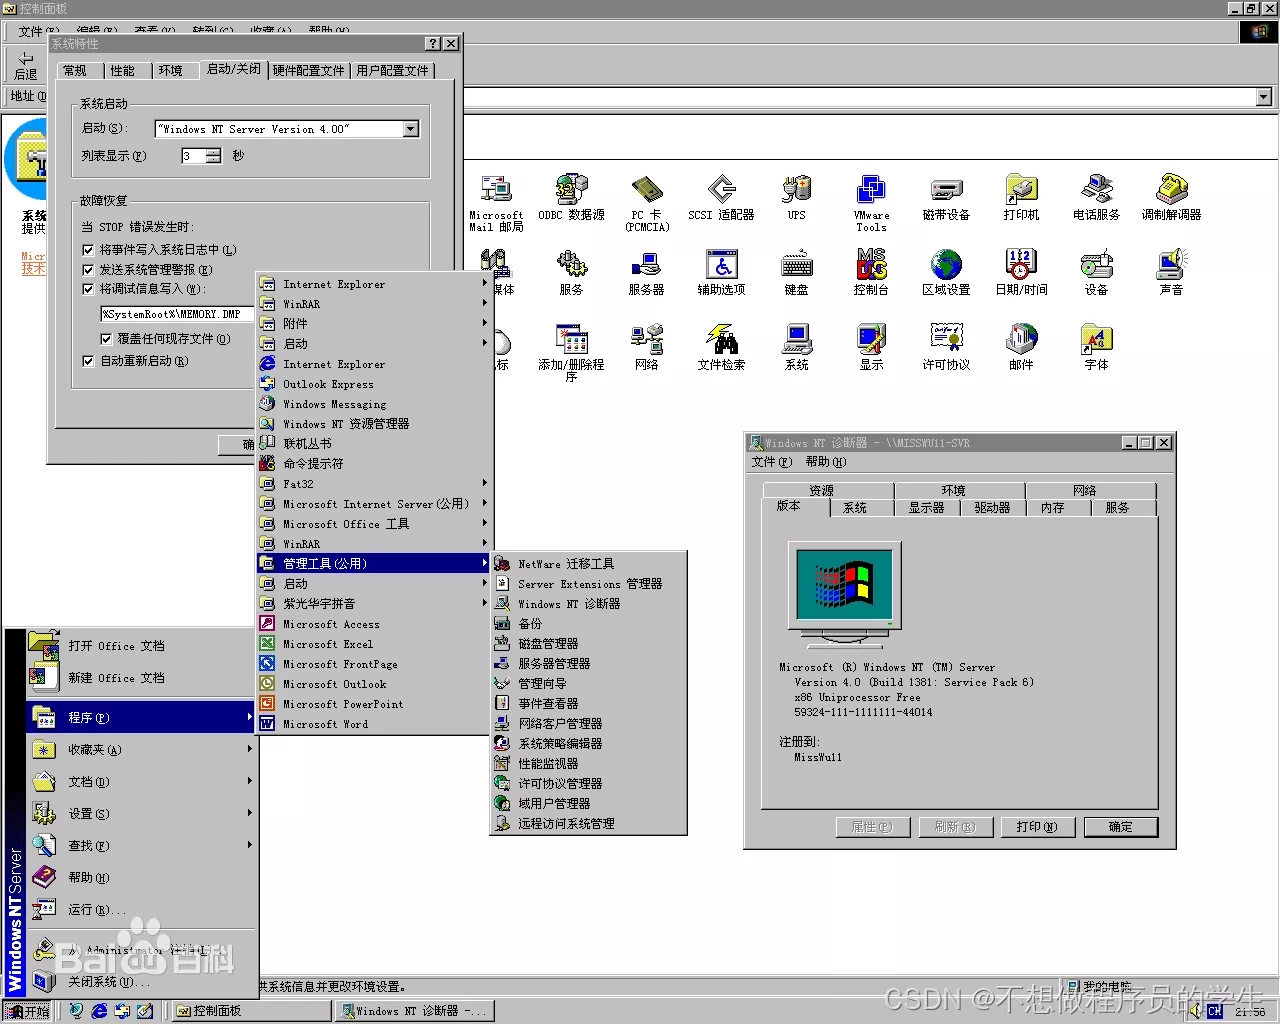Open the 控制台 MS-DOS icon
This screenshot has width=1280, height=1024.
871,271
